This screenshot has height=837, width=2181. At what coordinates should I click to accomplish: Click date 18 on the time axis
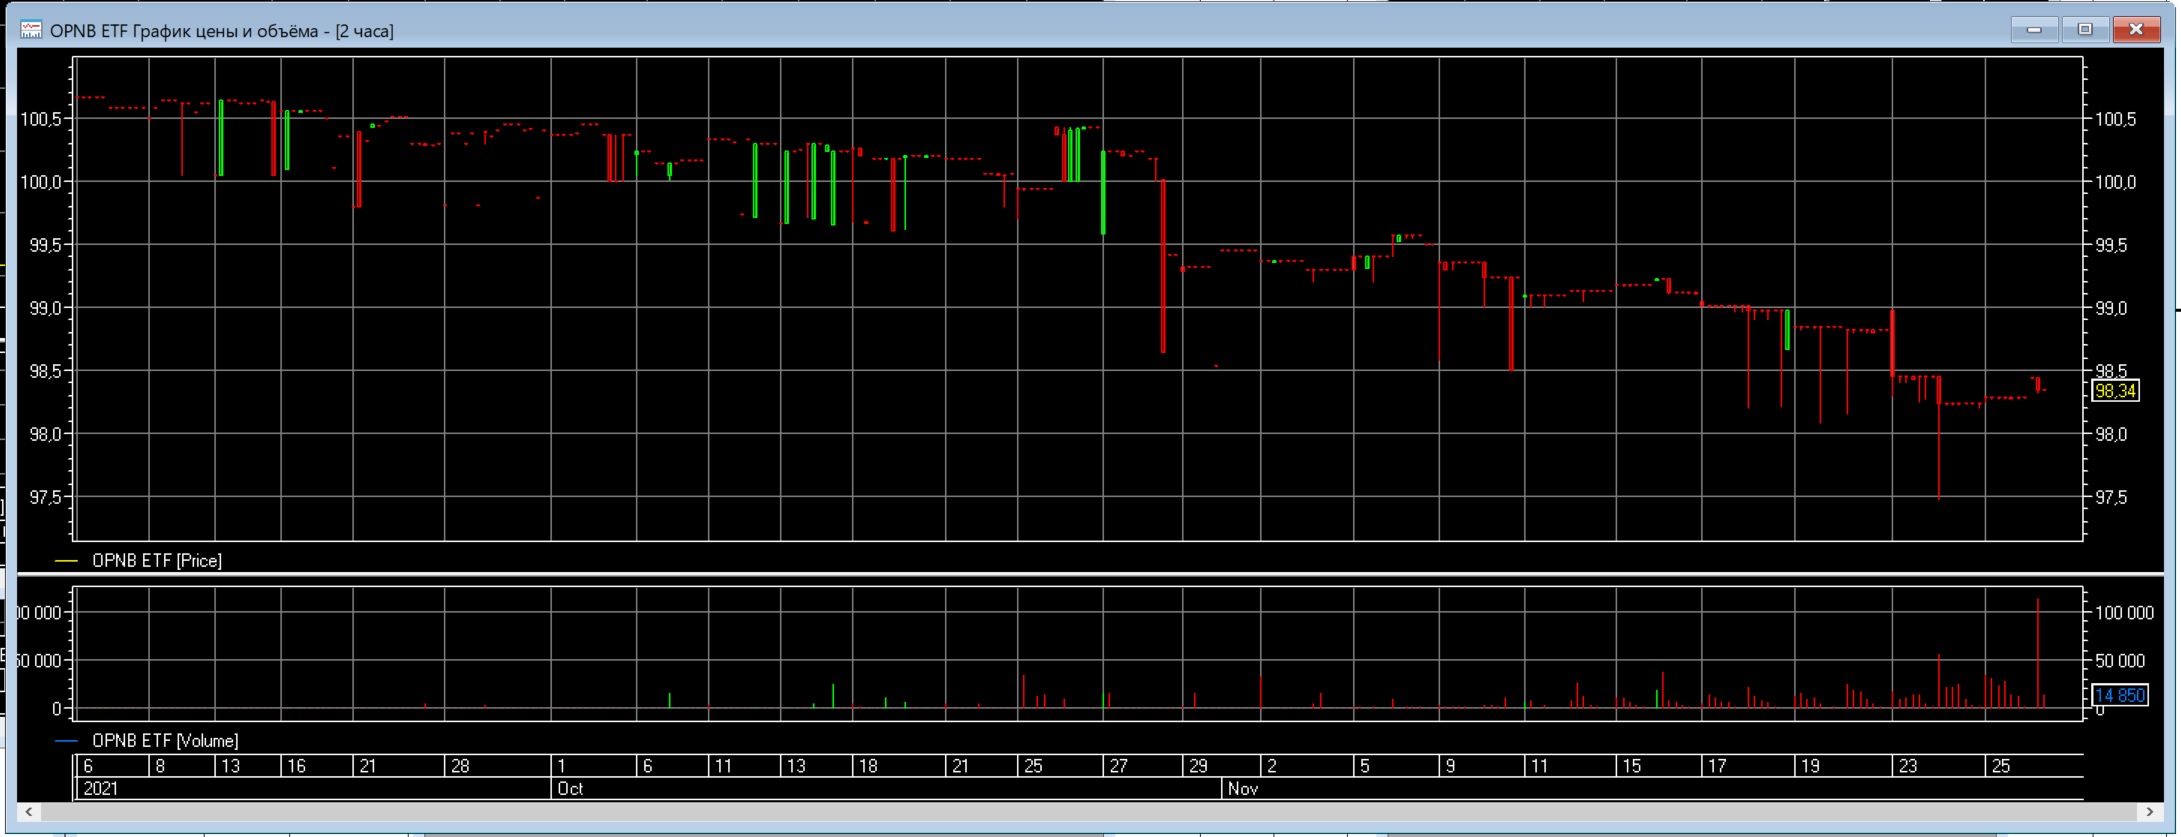click(x=868, y=766)
